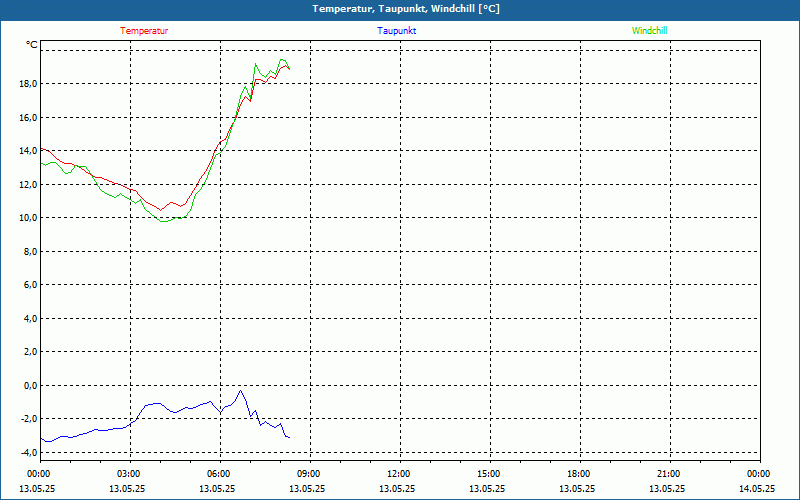This screenshot has width=800, height=500.
Task: Click the 13.05.25 date under 12:00
Action: coord(397,488)
